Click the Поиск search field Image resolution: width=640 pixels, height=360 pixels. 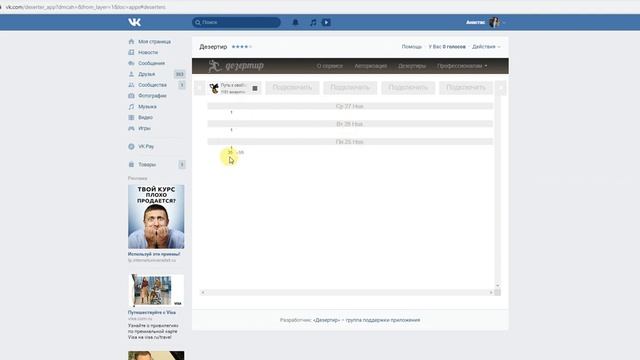[236, 22]
